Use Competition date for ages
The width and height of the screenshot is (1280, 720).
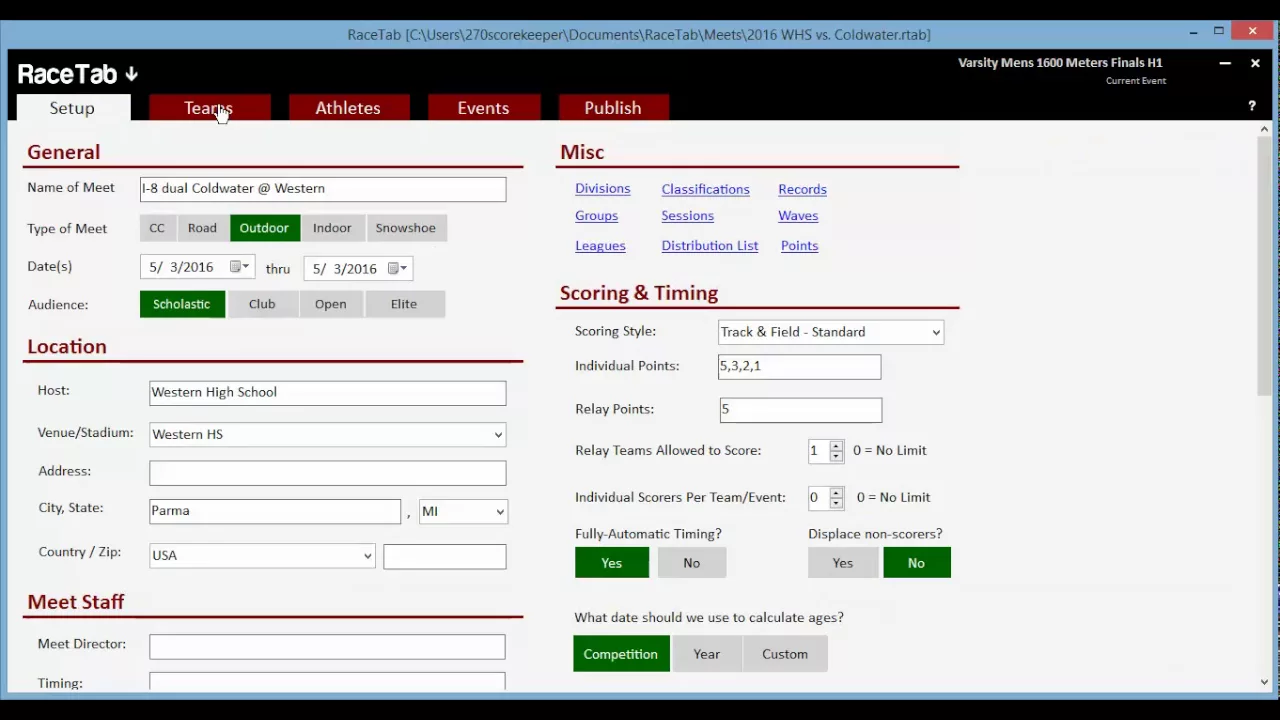click(x=621, y=654)
